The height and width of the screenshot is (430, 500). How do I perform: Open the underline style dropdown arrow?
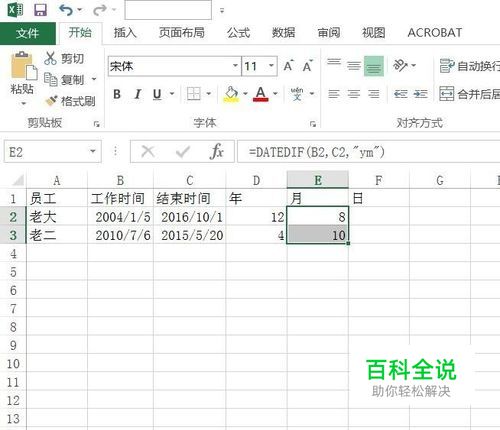tap(172, 94)
